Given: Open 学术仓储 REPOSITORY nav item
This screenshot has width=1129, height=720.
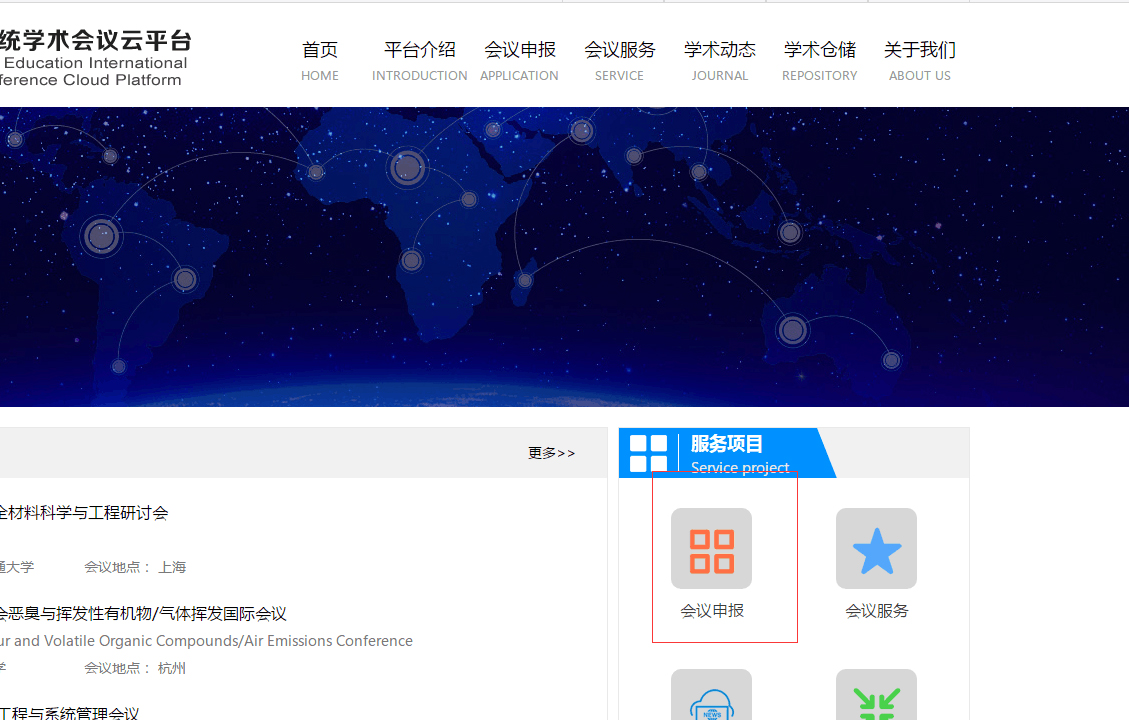Looking at the screenshot, I should coord(819,60).
